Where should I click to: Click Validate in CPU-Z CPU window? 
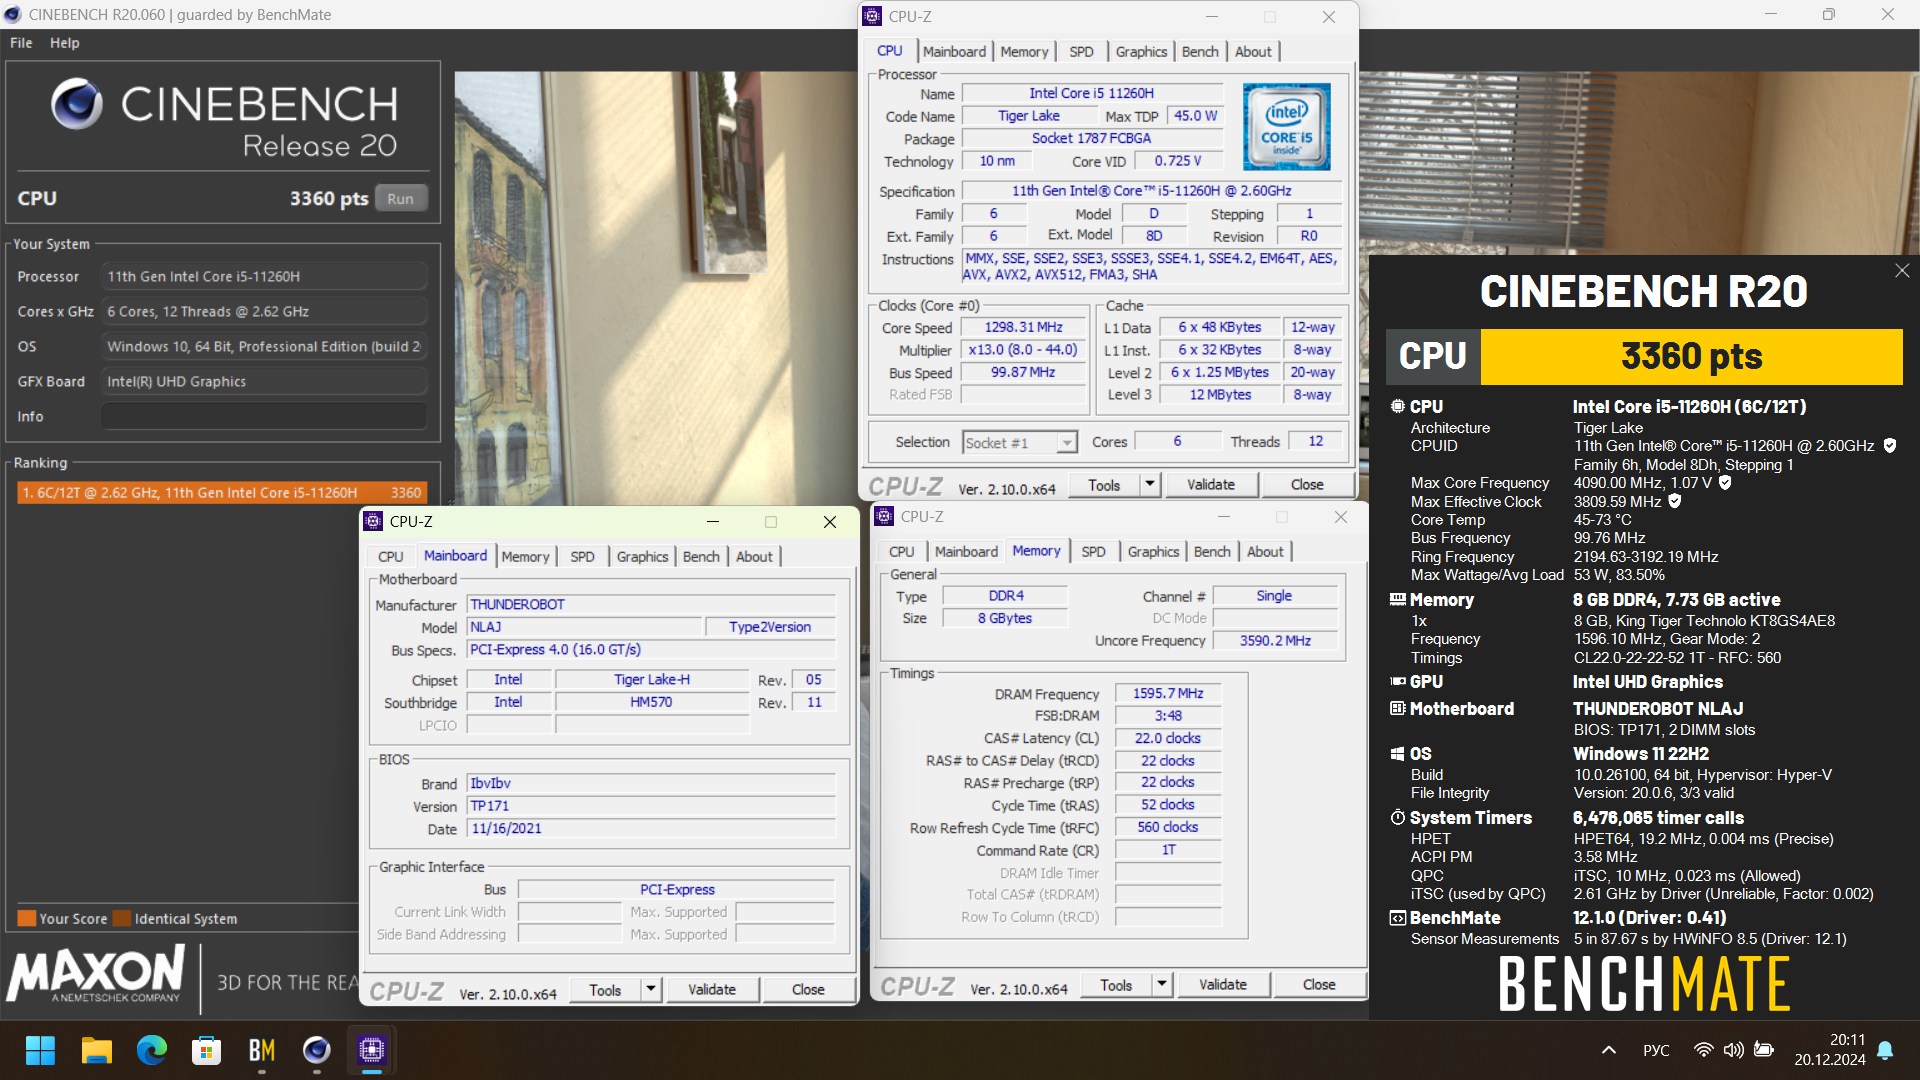[x=1210, y=485]
